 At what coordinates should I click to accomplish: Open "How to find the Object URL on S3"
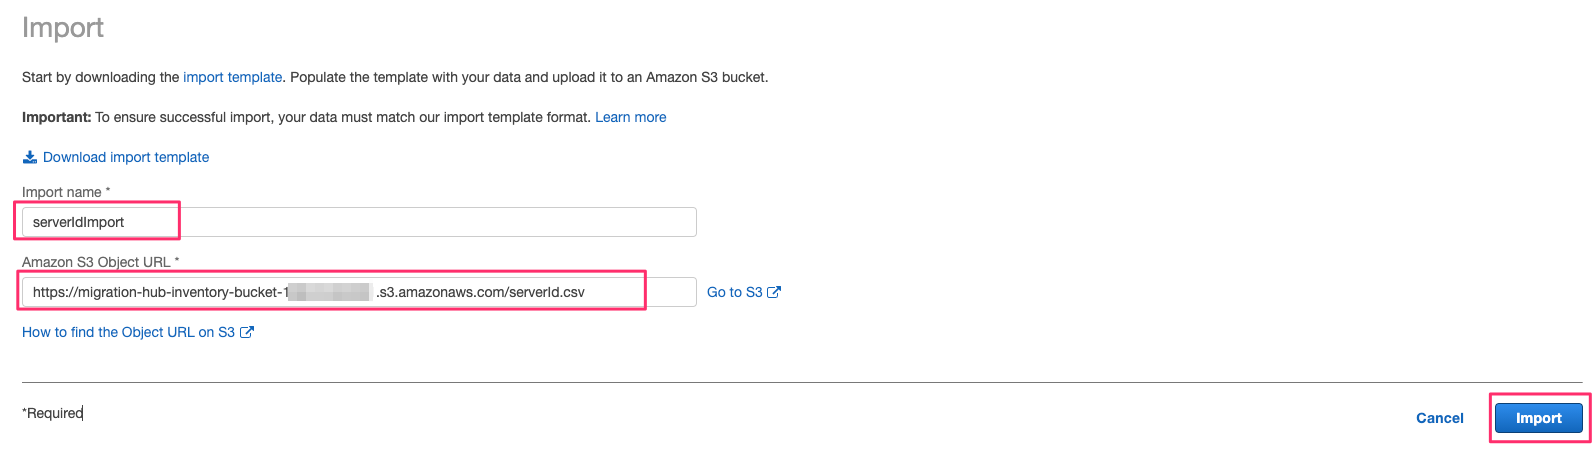pyautogui.click(x=128, y=332)
